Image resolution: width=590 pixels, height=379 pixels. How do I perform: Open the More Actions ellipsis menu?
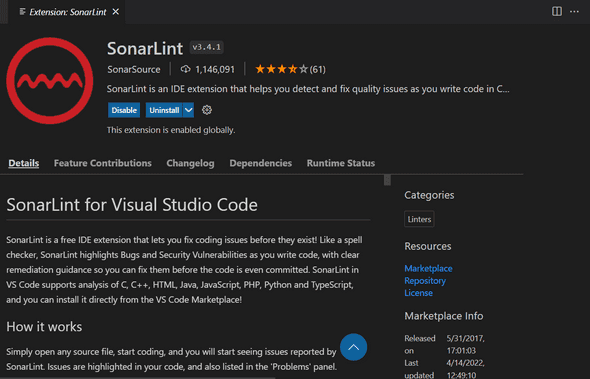pyautogui.click(x=575, y=11)
